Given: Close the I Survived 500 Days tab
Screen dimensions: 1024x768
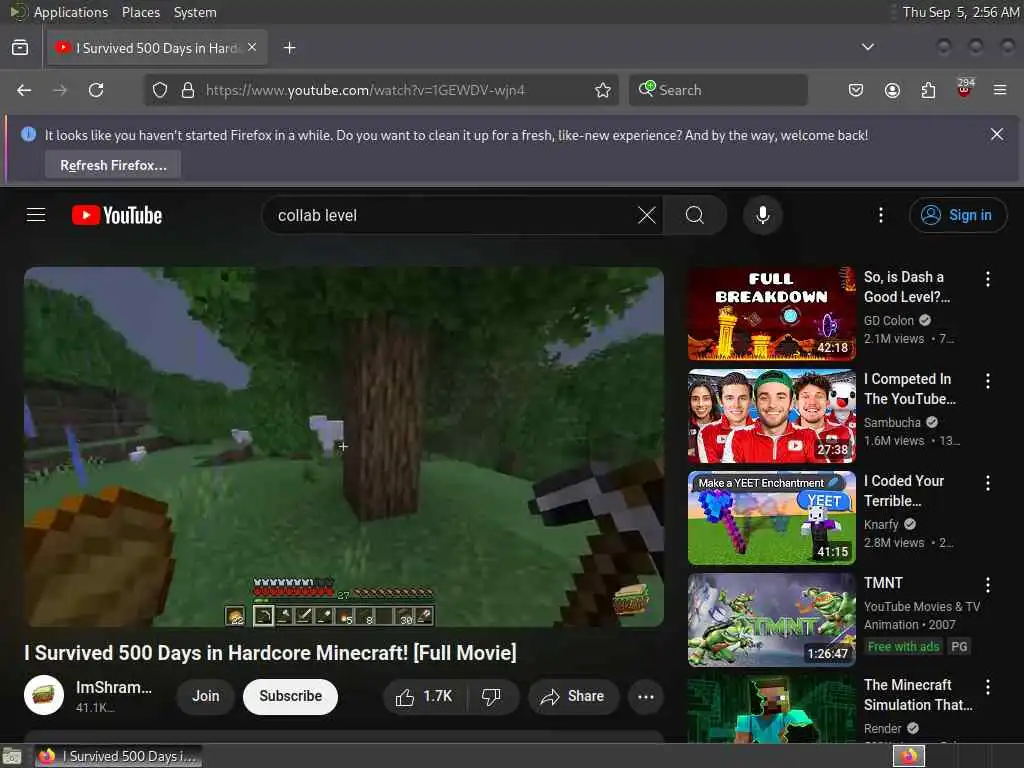Looking at the screenshot, I should point(252,48).
